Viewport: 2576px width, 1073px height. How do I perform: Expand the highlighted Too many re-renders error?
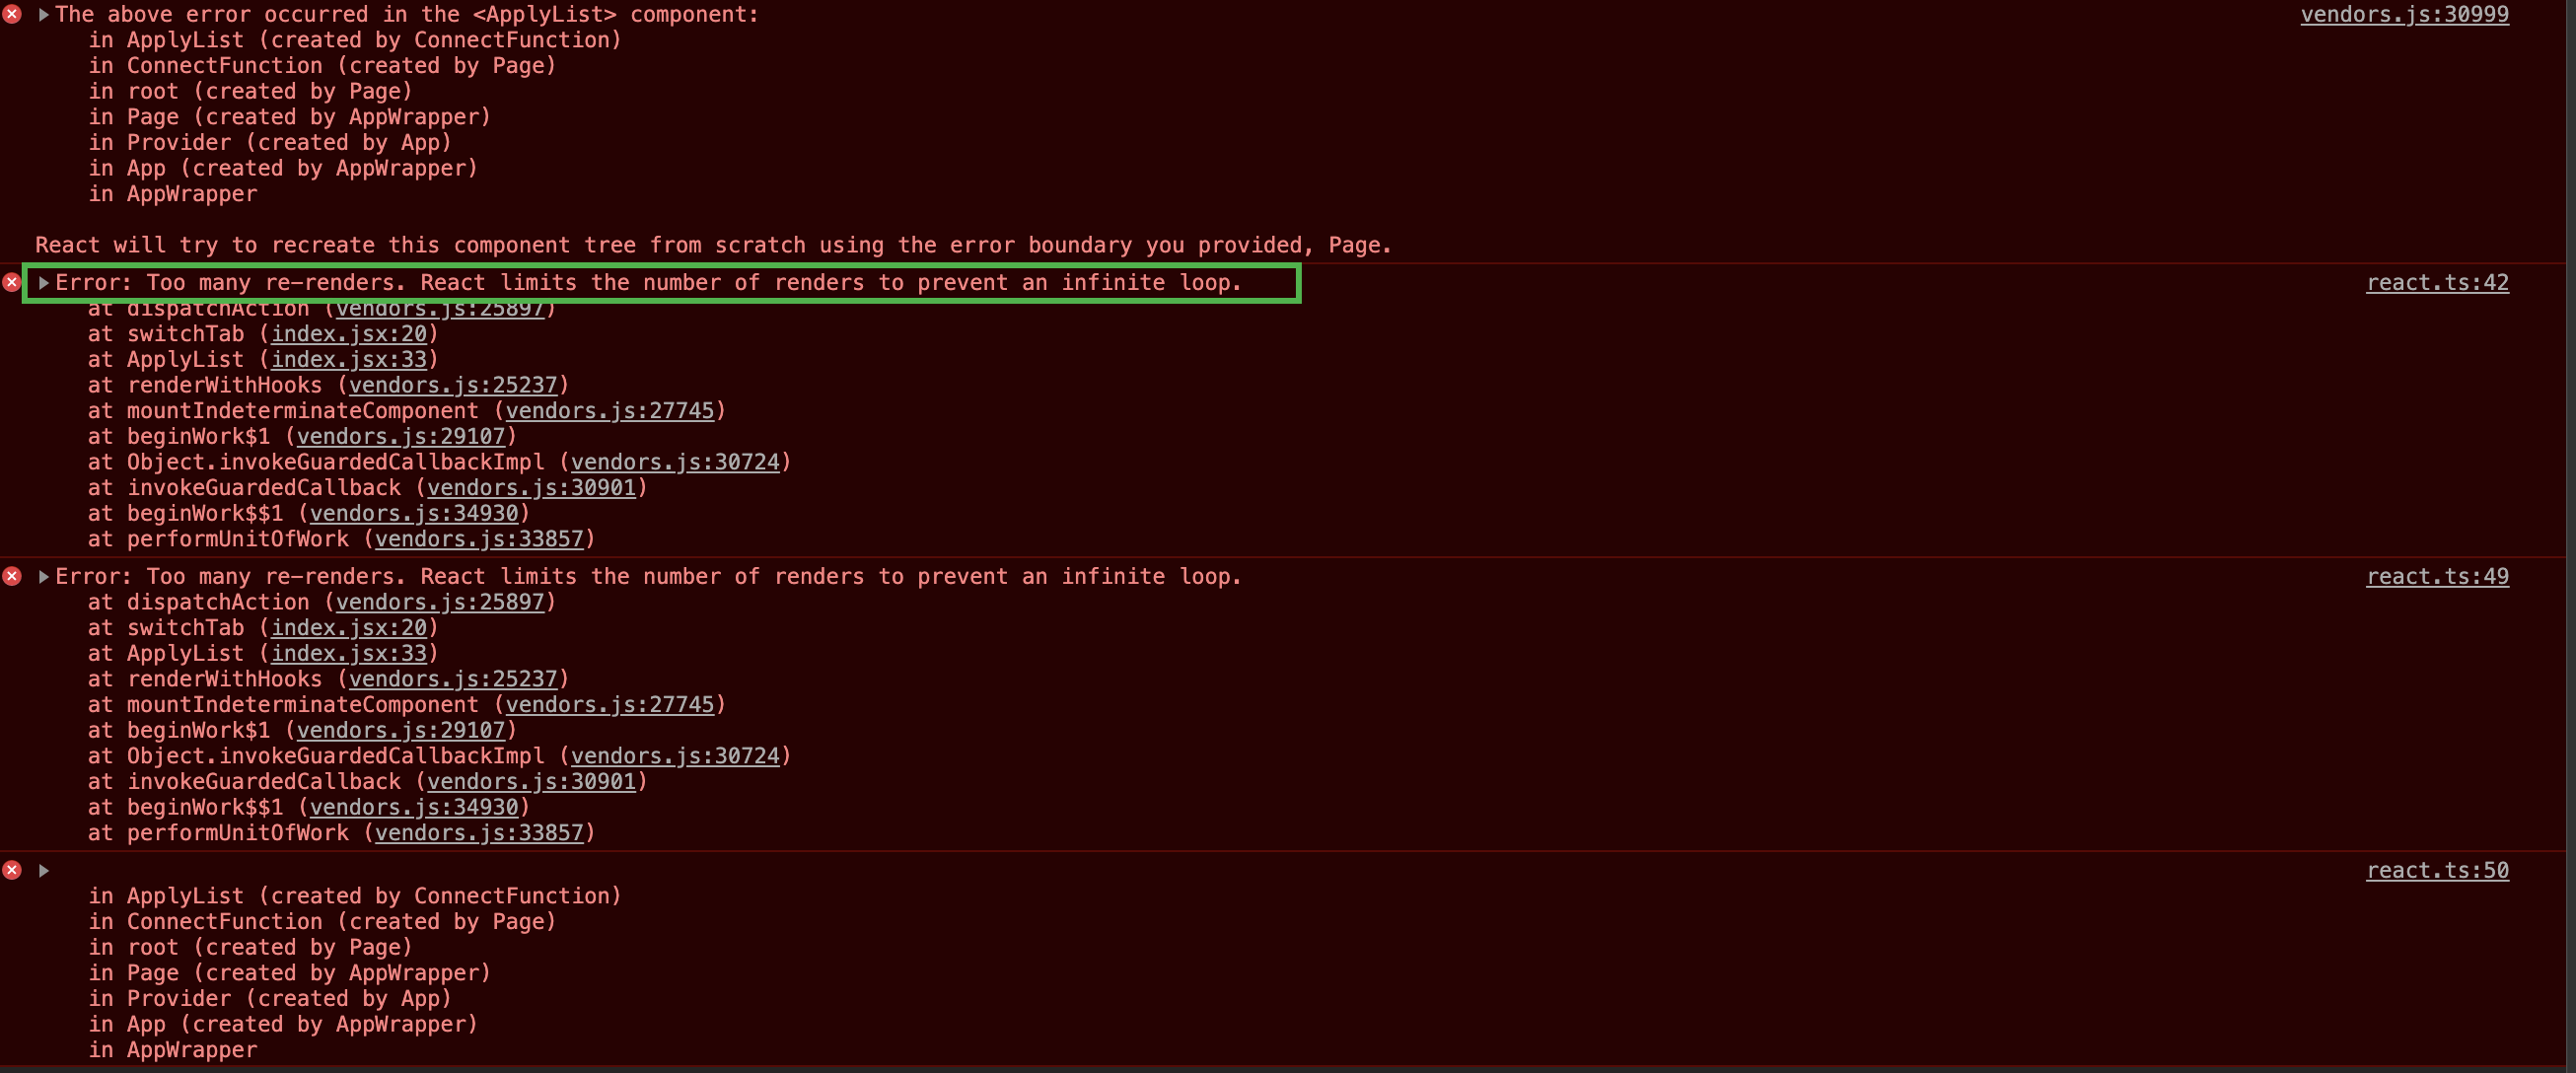(x=45, y=282)
